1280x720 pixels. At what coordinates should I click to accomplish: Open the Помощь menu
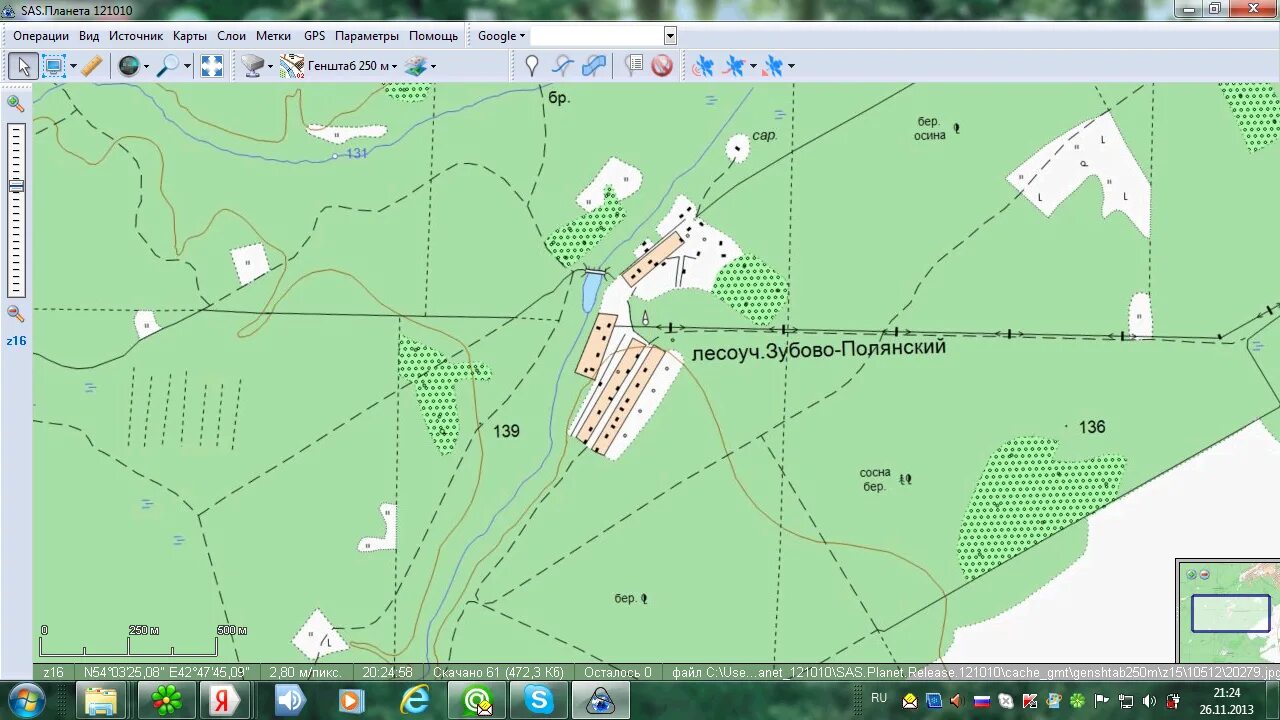433,36
